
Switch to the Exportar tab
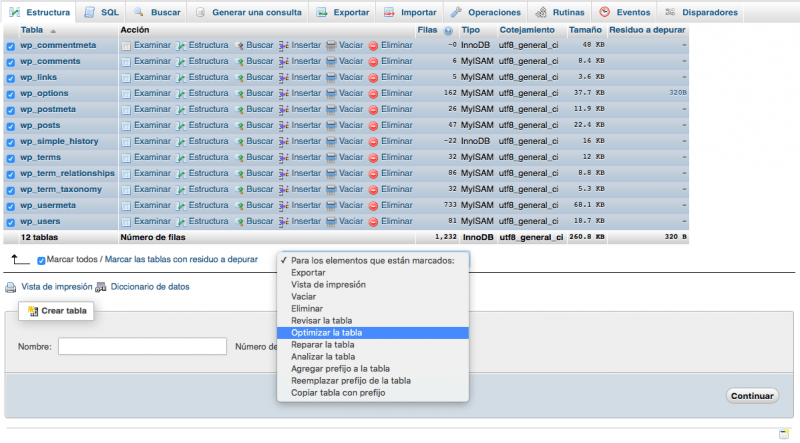click(x=342, y=12)
